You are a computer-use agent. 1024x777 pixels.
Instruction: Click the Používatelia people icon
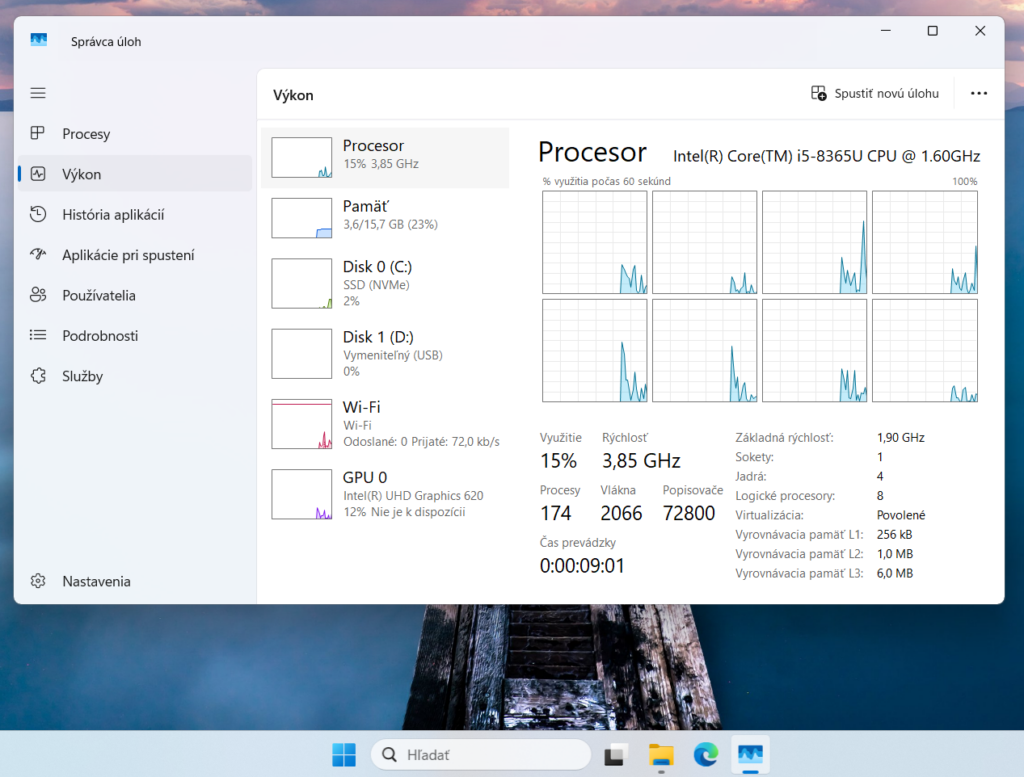click(38, 295)
